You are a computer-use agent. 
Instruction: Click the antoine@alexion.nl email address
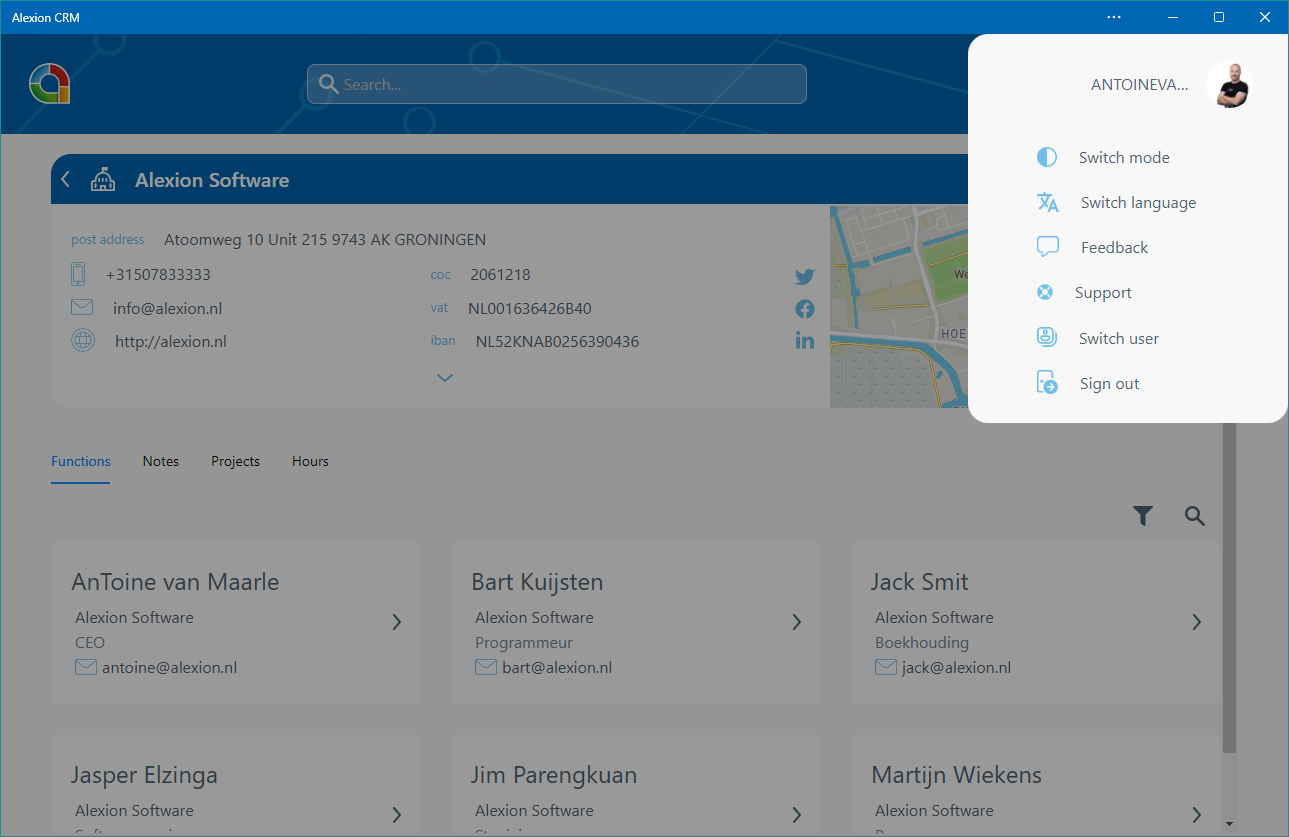point(169,667)
